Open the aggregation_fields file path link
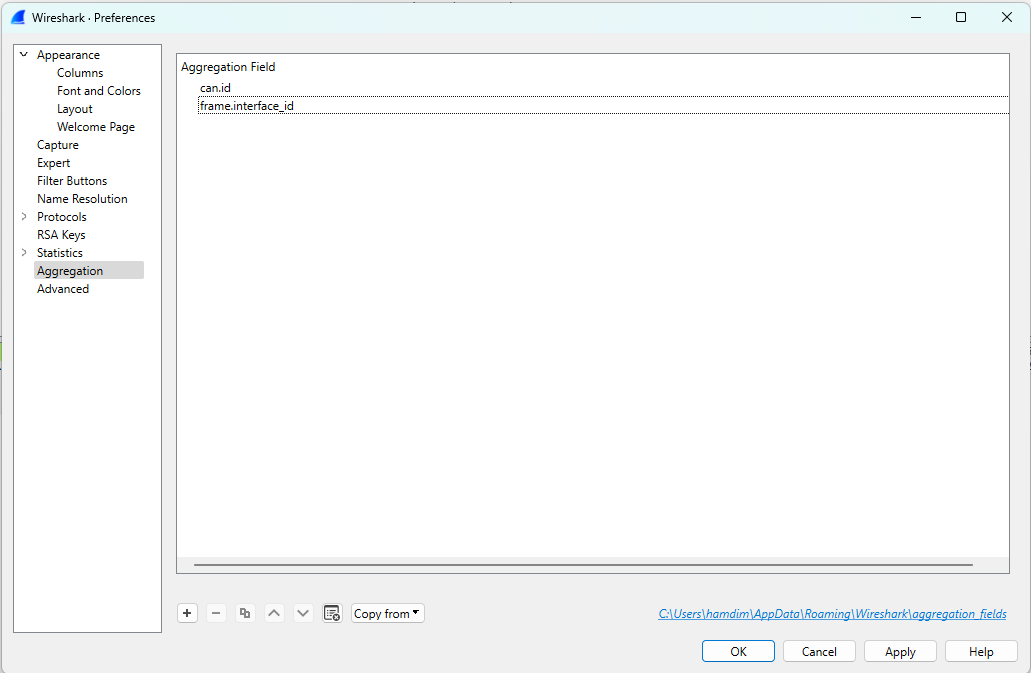Image resolution: width=1031 pixels, height=673 pixels. click(832, 613)
